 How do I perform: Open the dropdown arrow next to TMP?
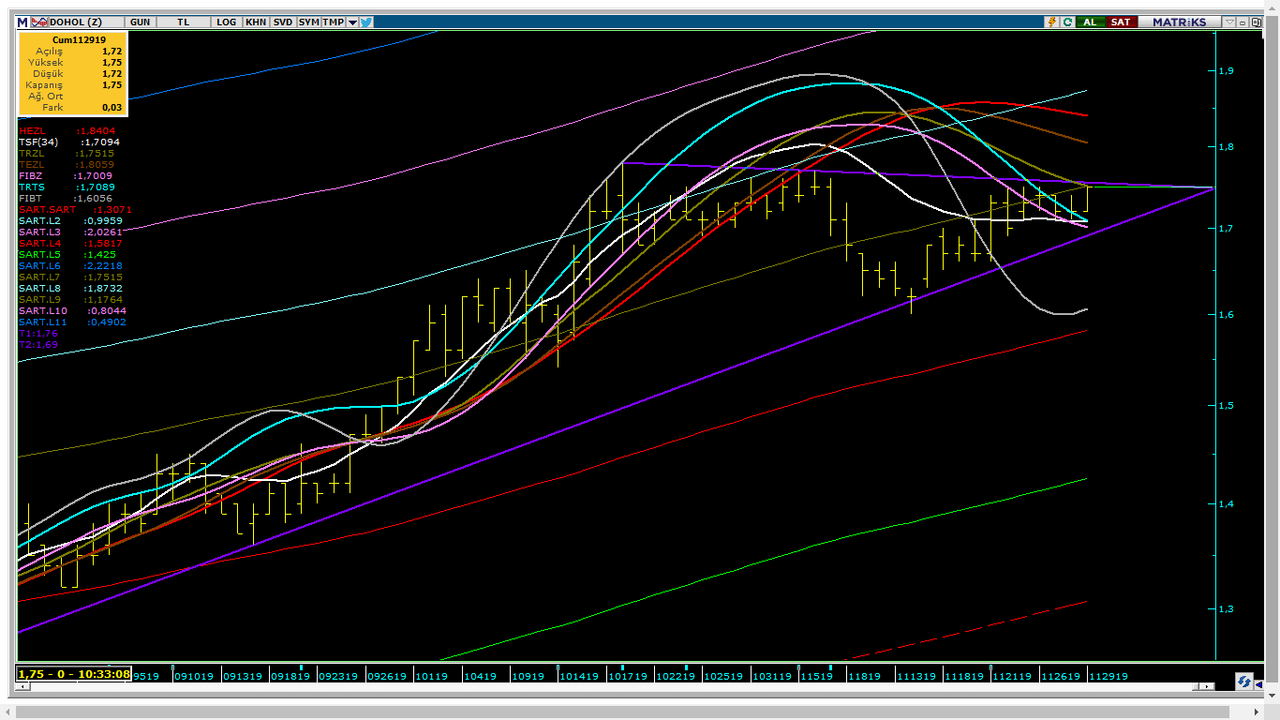click(353, 21)
